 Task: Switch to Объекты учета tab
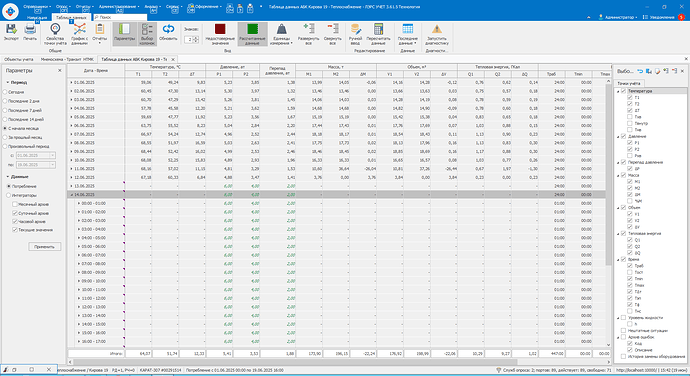[18, 59]
